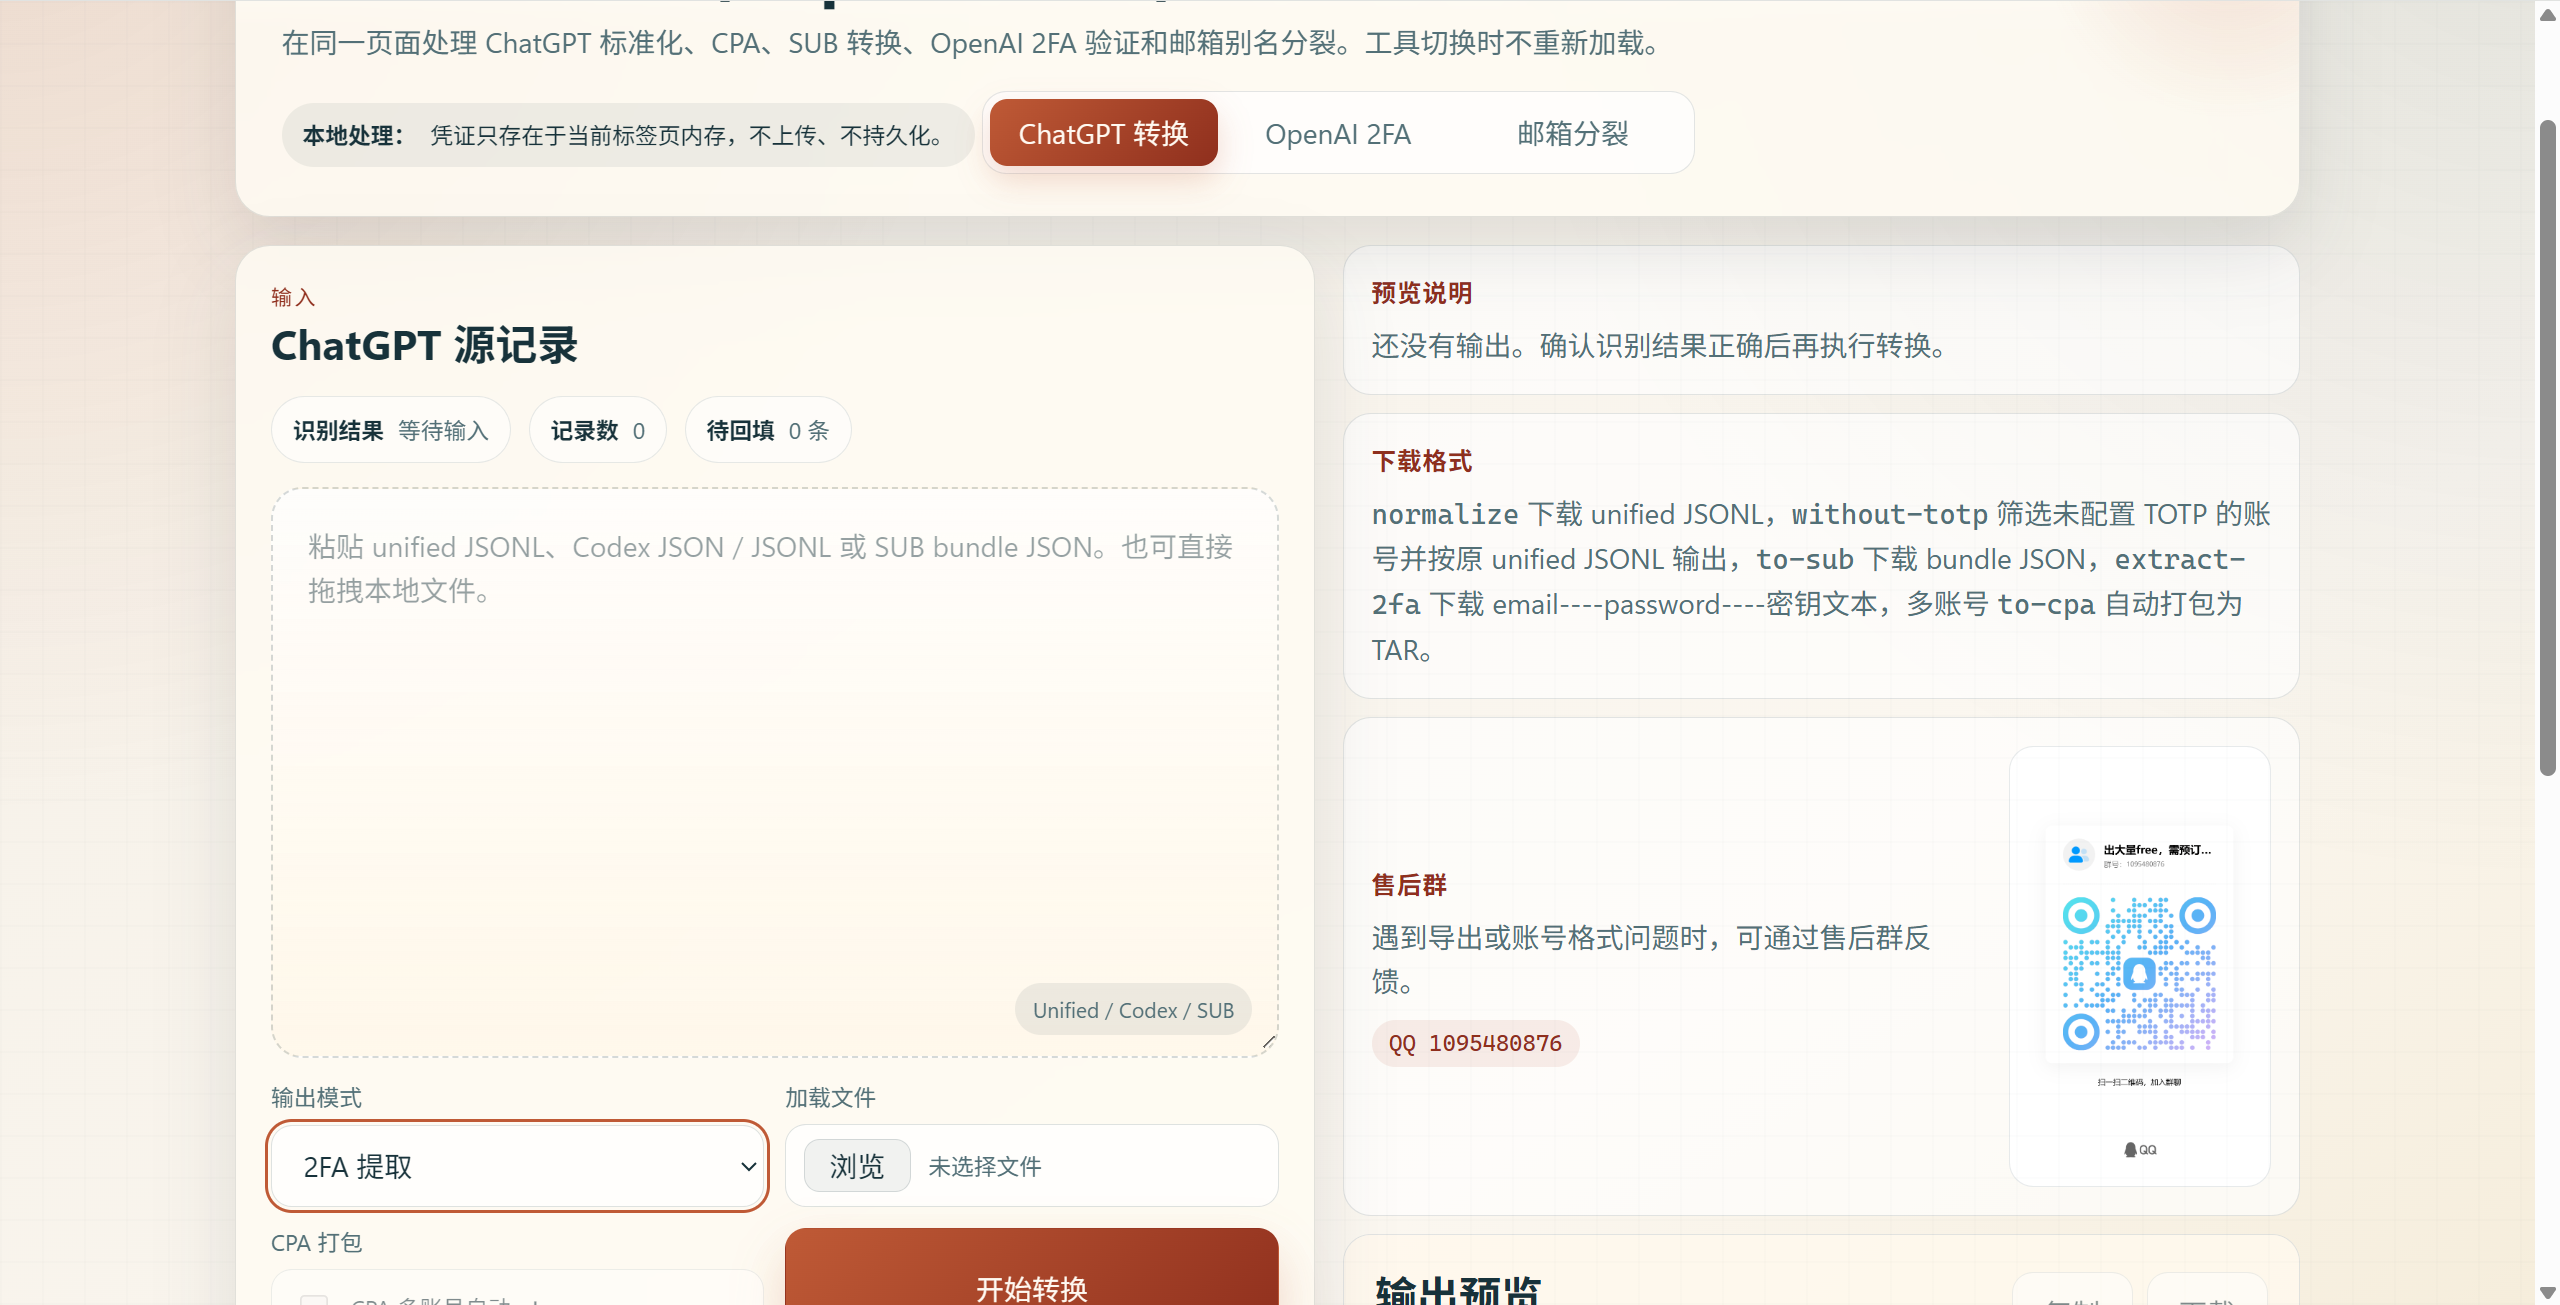Image resolution: width=2560 pixels, height=1305 pixels.
Task: Click the page scrollbar up arrow
Action: [x=2548, y=14]
